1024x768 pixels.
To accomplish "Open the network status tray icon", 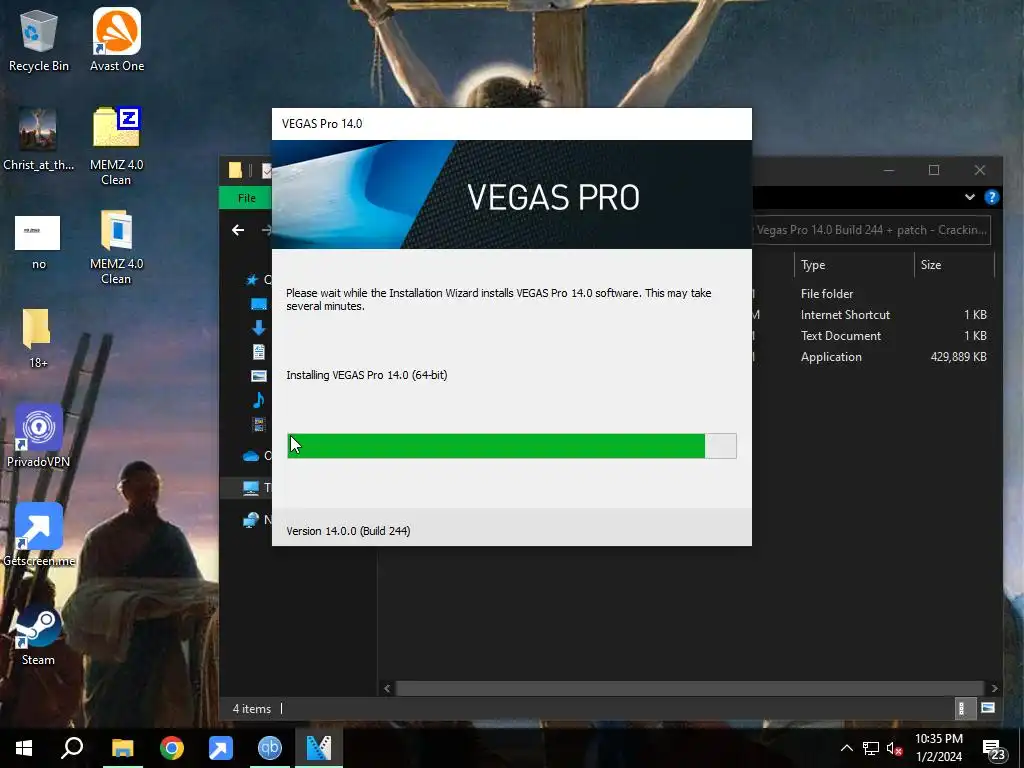I will (871, 748).
